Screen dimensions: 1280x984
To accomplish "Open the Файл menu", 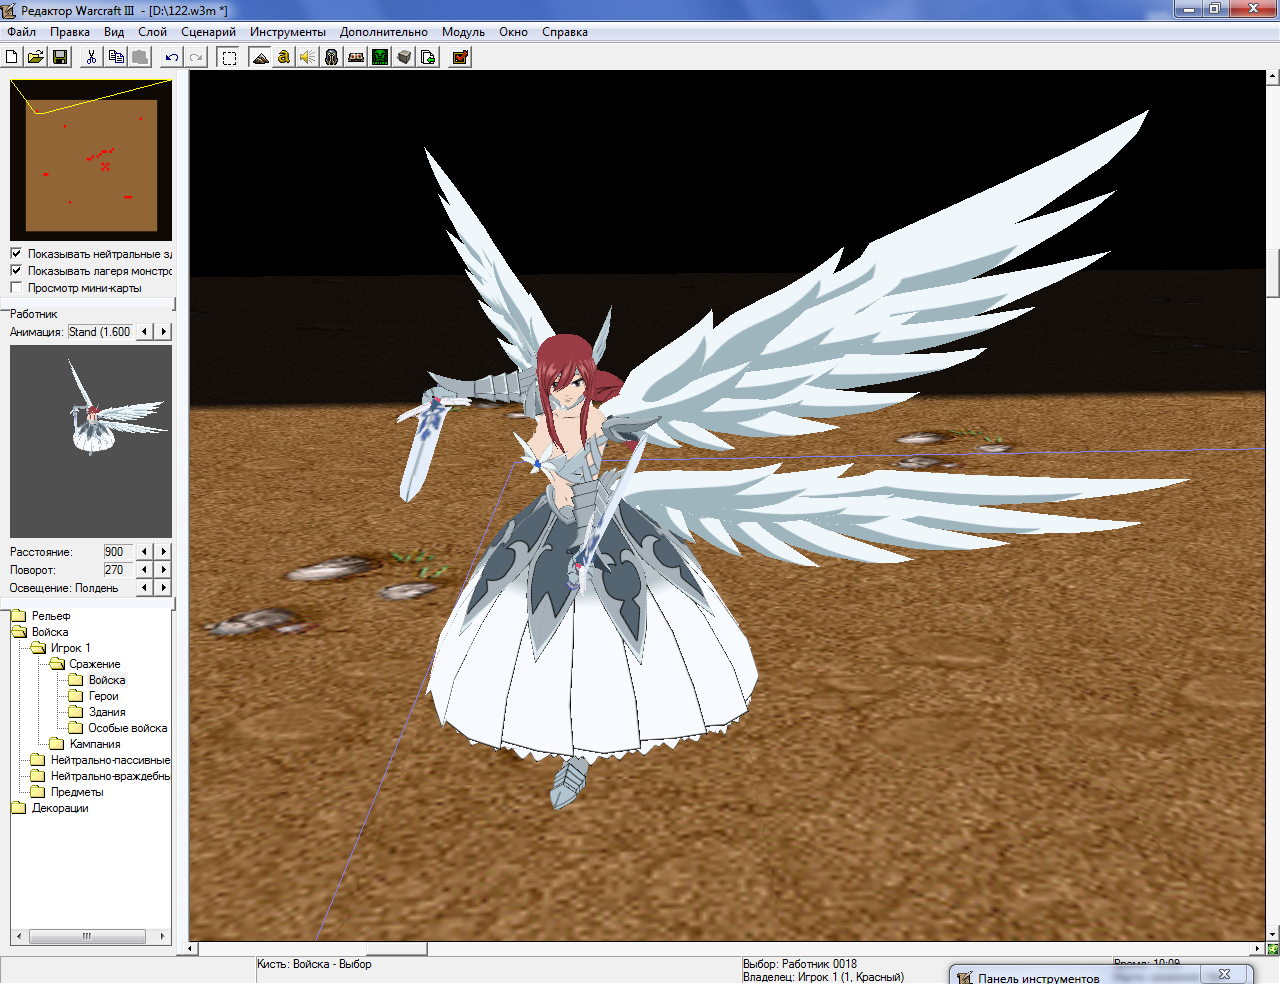I will click(21, 32).
